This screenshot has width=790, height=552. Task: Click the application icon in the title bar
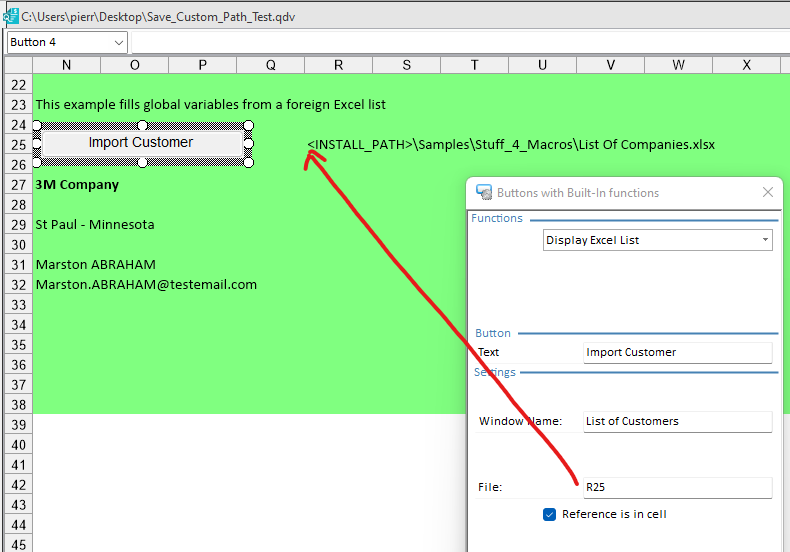tap(11, 17)
